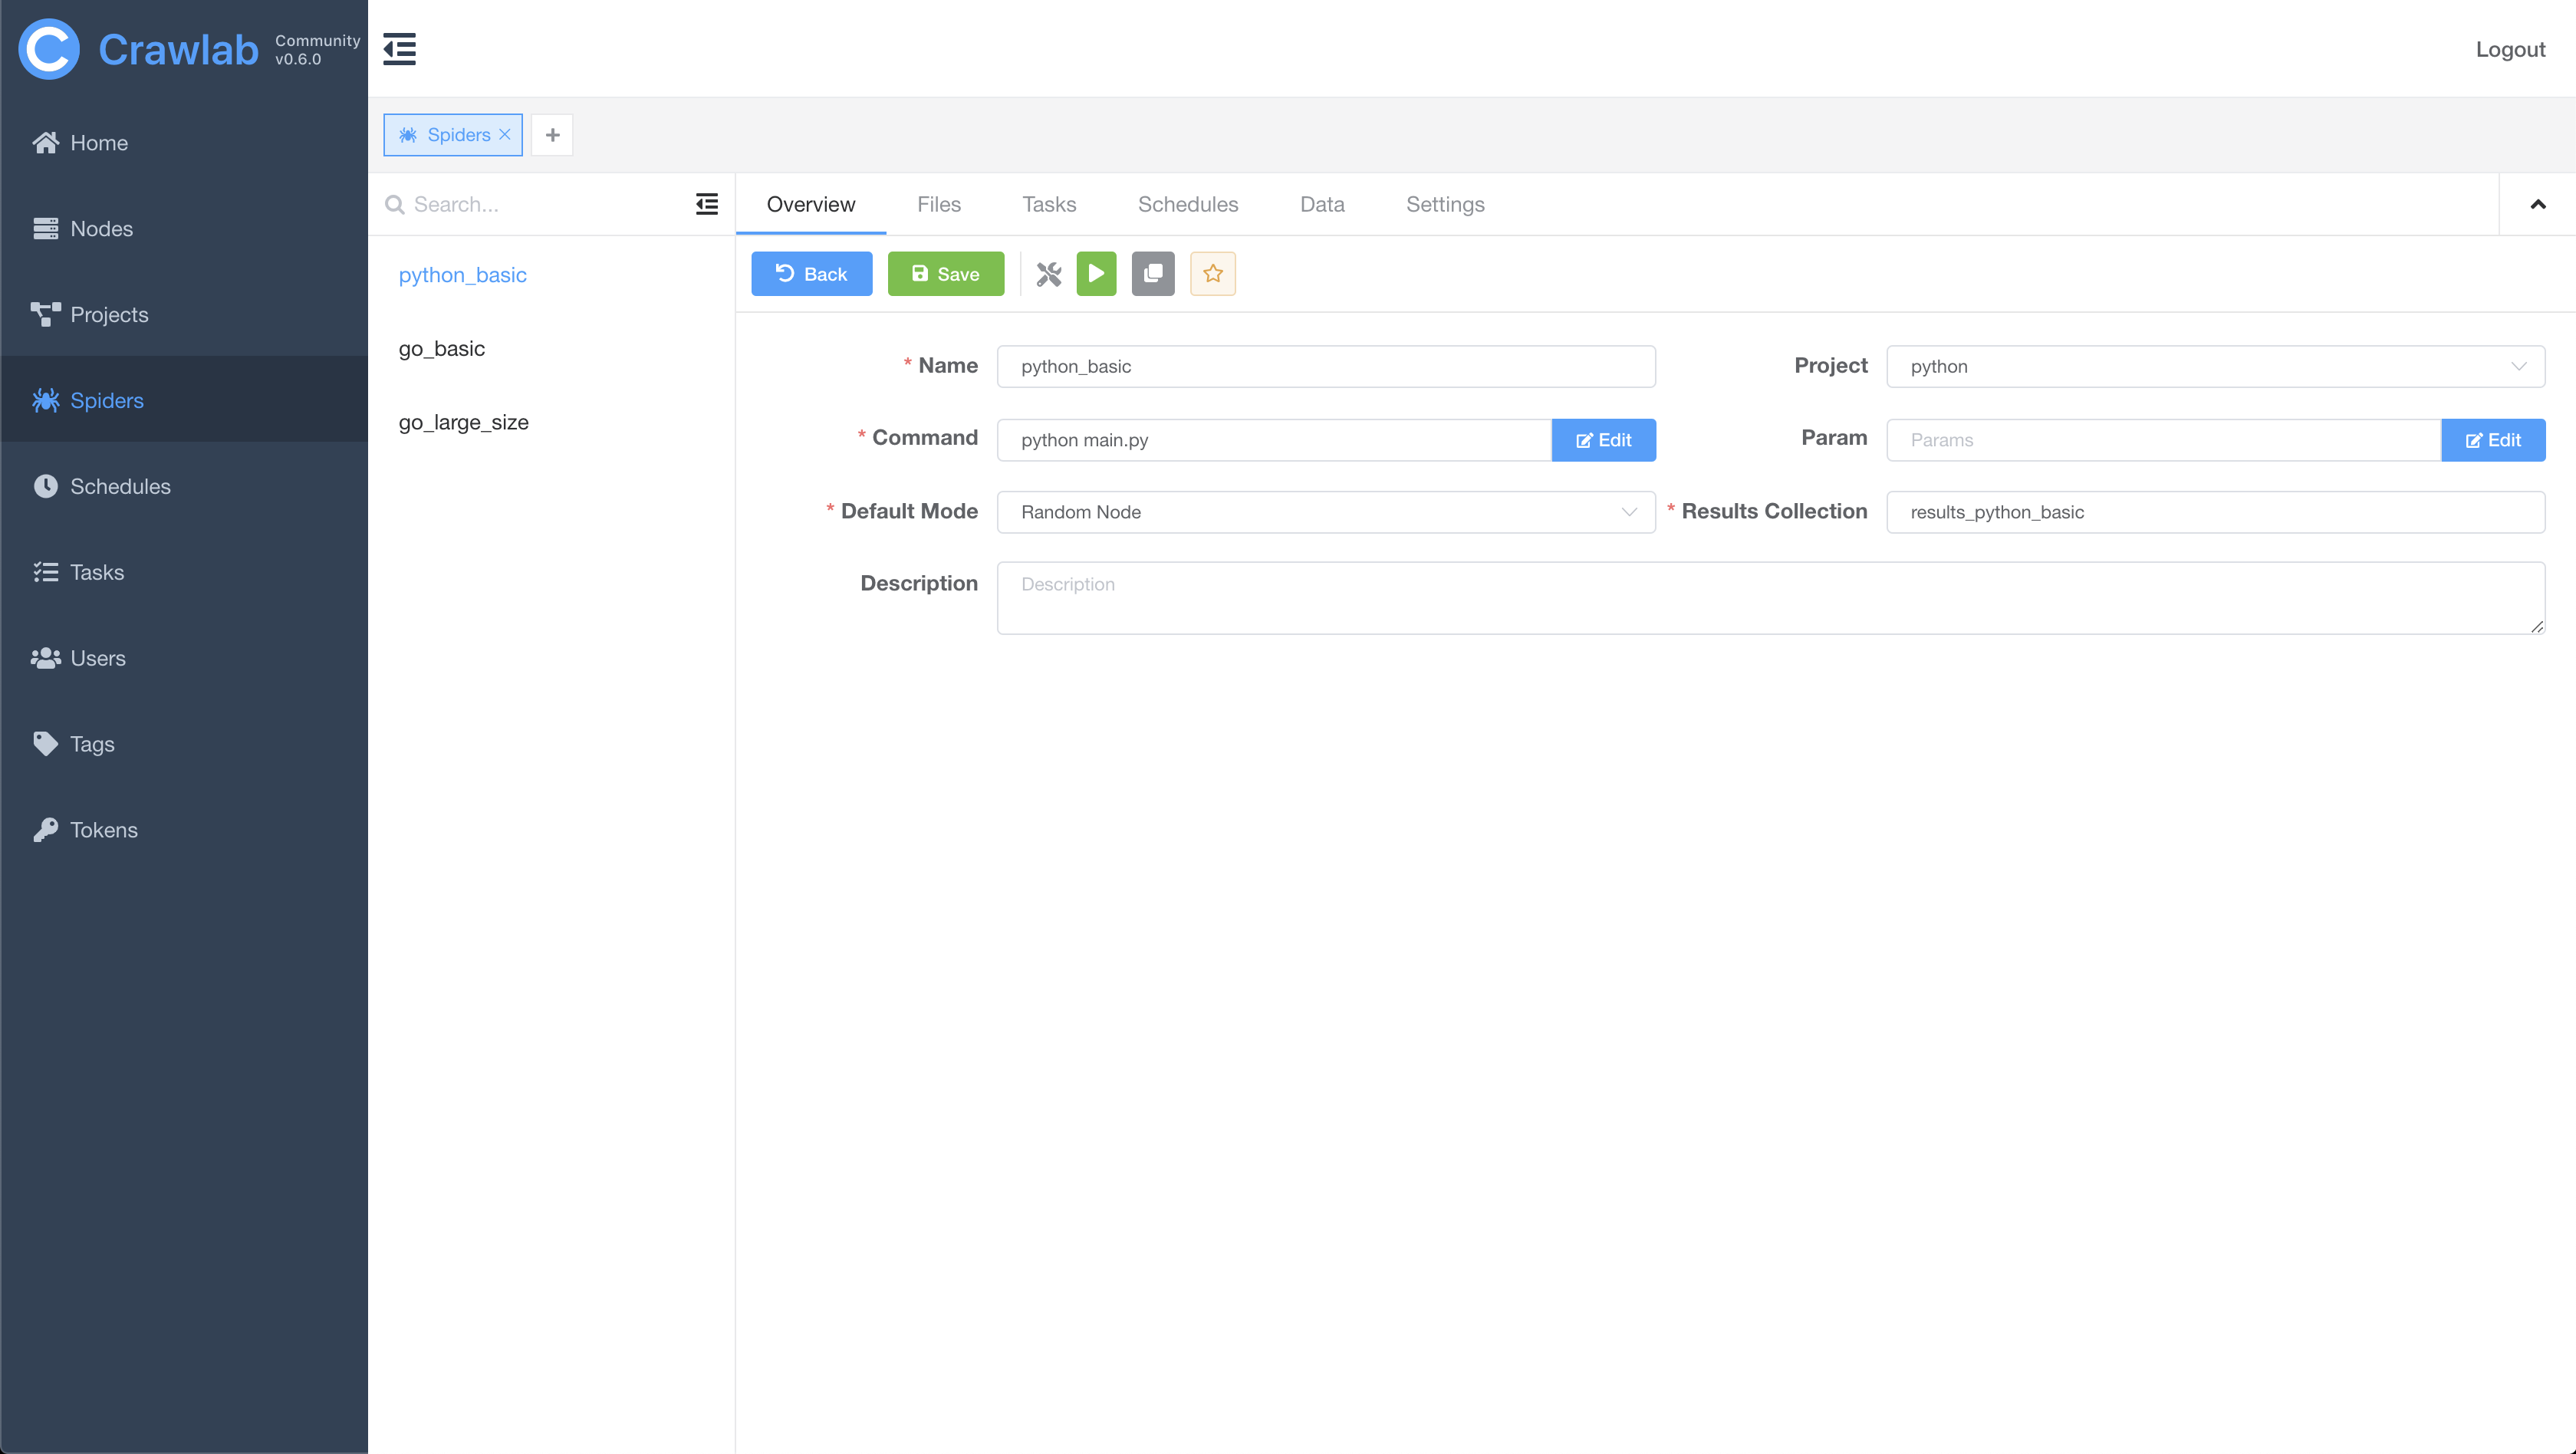Viewport: 2576px width, 1454px height.
Task: Open Tokens page in sidebar
Action: click(103, 829)
